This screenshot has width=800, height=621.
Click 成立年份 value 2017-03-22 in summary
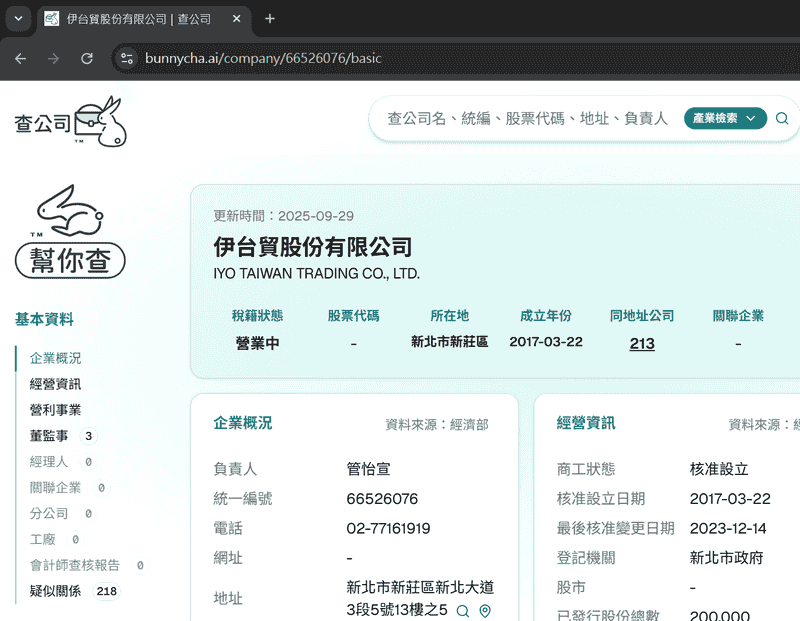(x=546, y=341)
